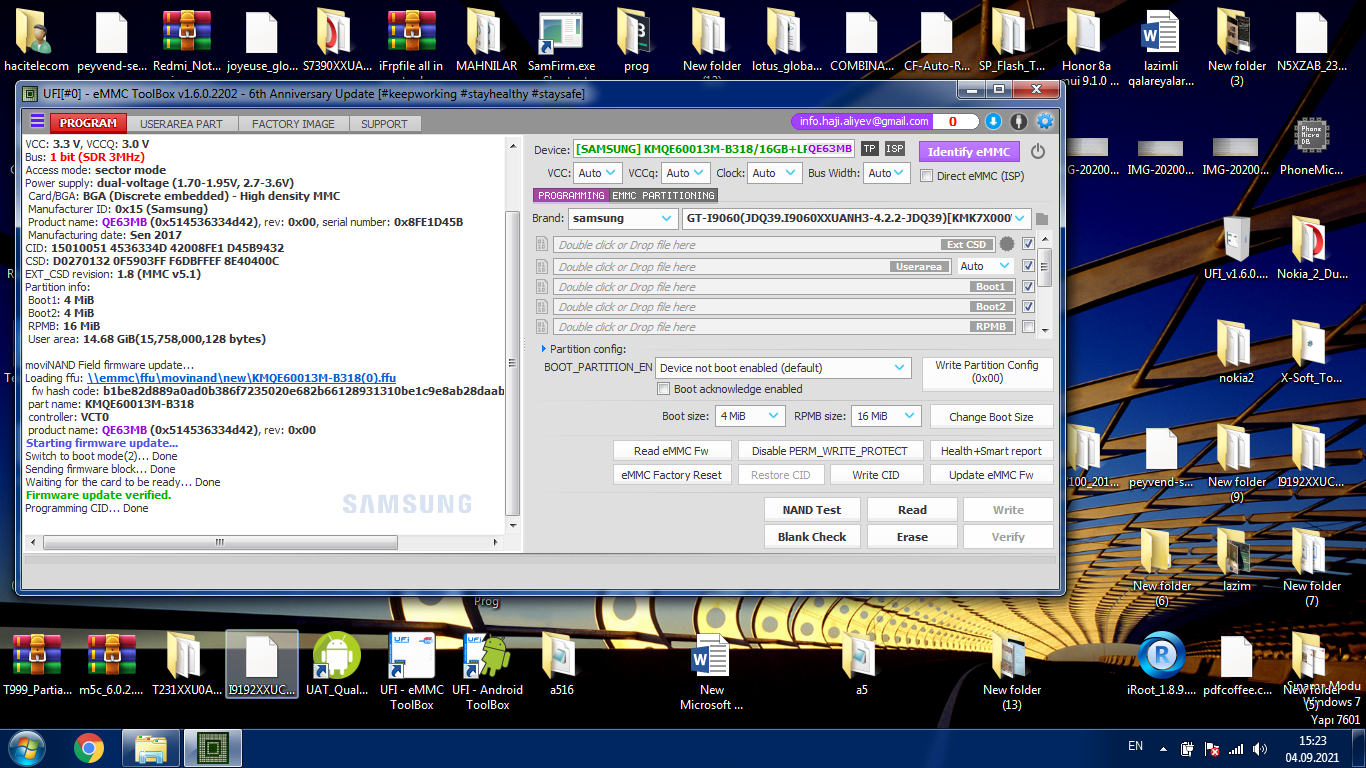Click the Update eMMC Fw button
This screenshot has height=768, width=1366.
[992, 475]
